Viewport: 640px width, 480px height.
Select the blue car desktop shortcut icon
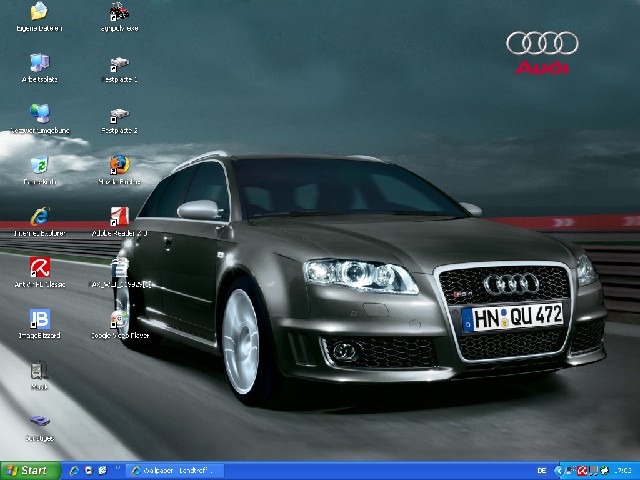click(x=39, y=423)
